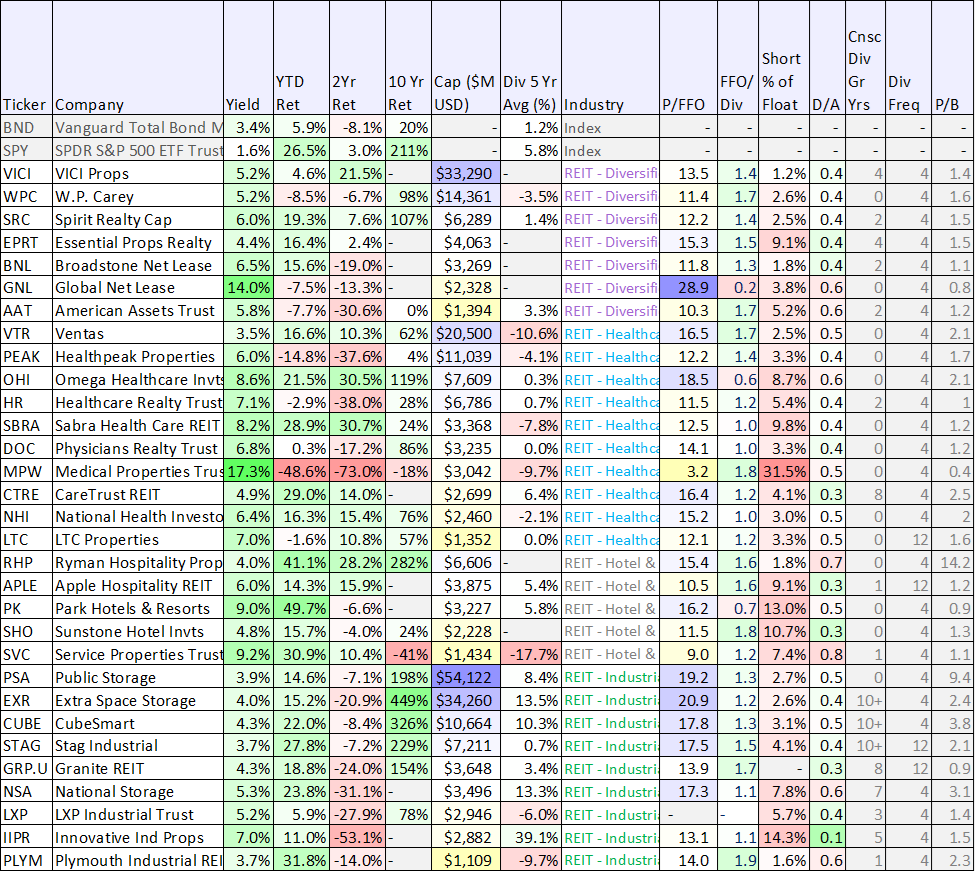Viewport: 975px width, 872px height.
Task: Click American Assets Trust cap $1,394
Action: (x=465, y=311)
